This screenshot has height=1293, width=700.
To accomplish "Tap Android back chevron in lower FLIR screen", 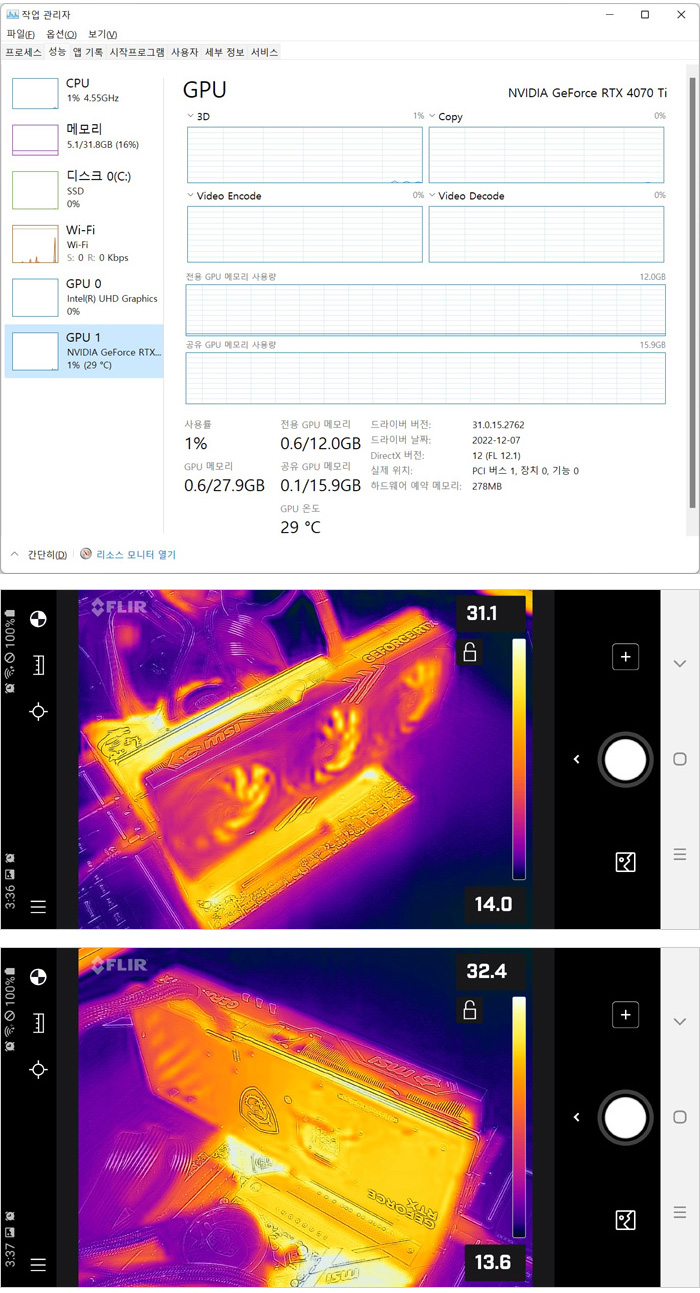I will coord(680,1021).
